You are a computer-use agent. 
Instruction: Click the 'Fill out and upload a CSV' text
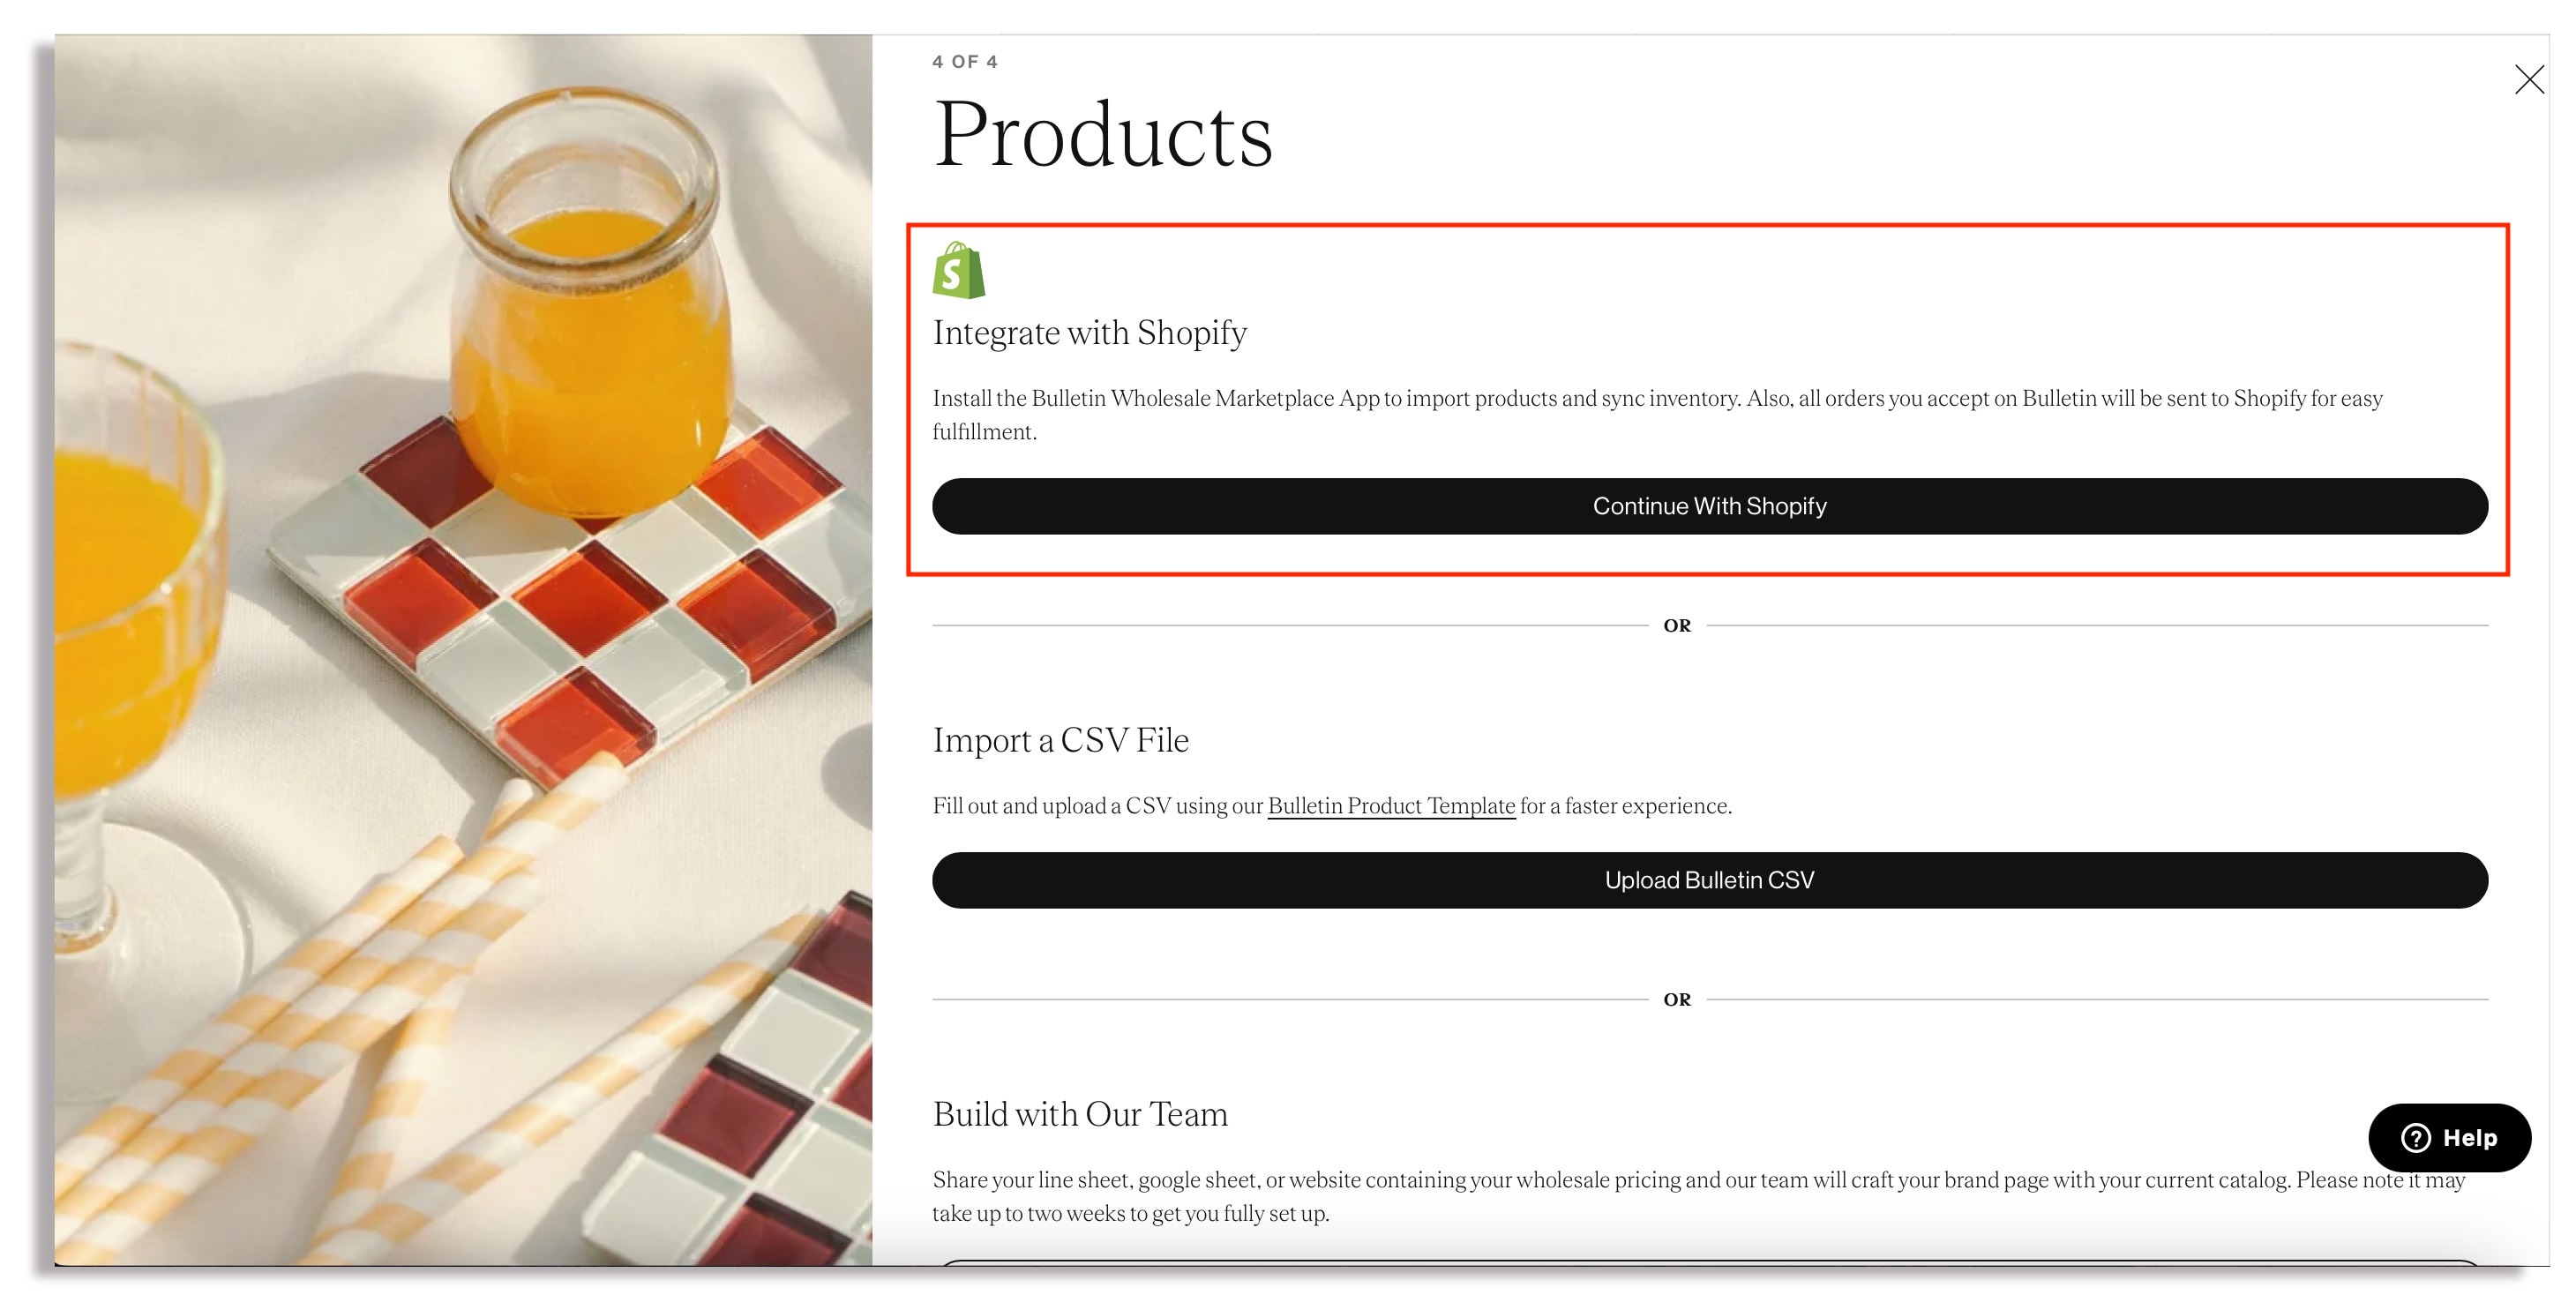(x=1097, y=806)
